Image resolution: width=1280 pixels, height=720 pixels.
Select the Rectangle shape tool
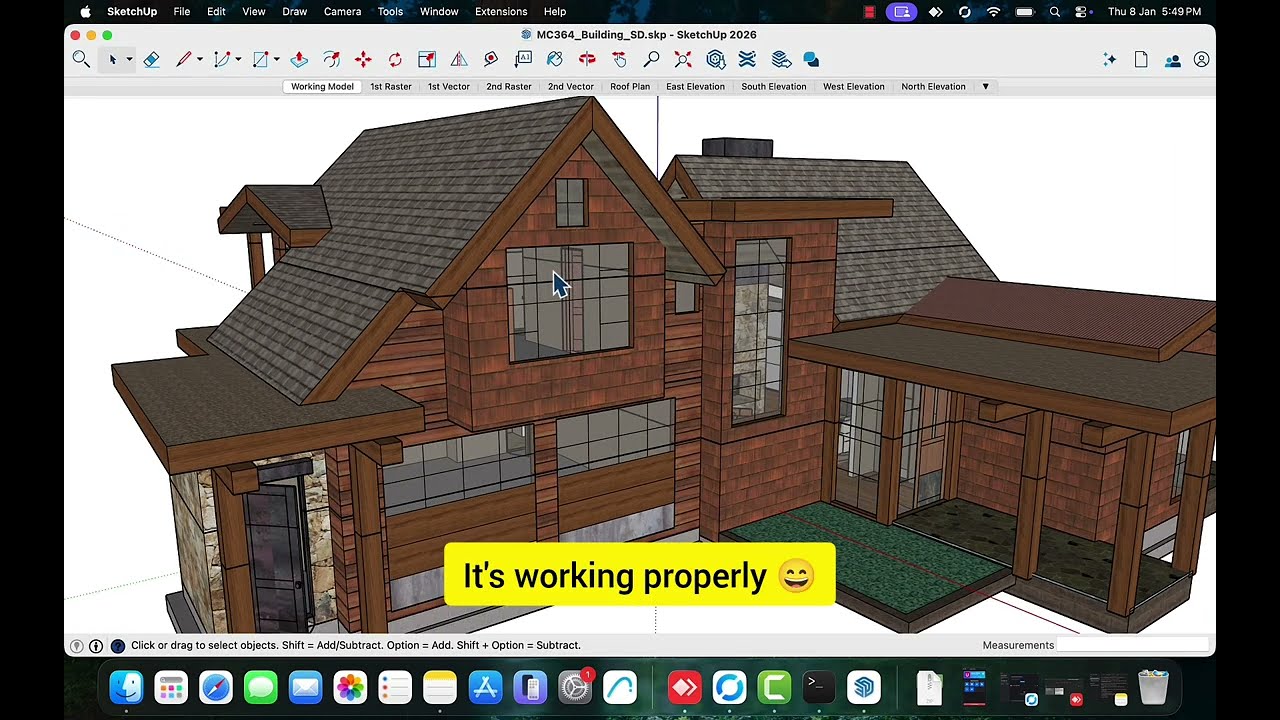pos(260,60)
